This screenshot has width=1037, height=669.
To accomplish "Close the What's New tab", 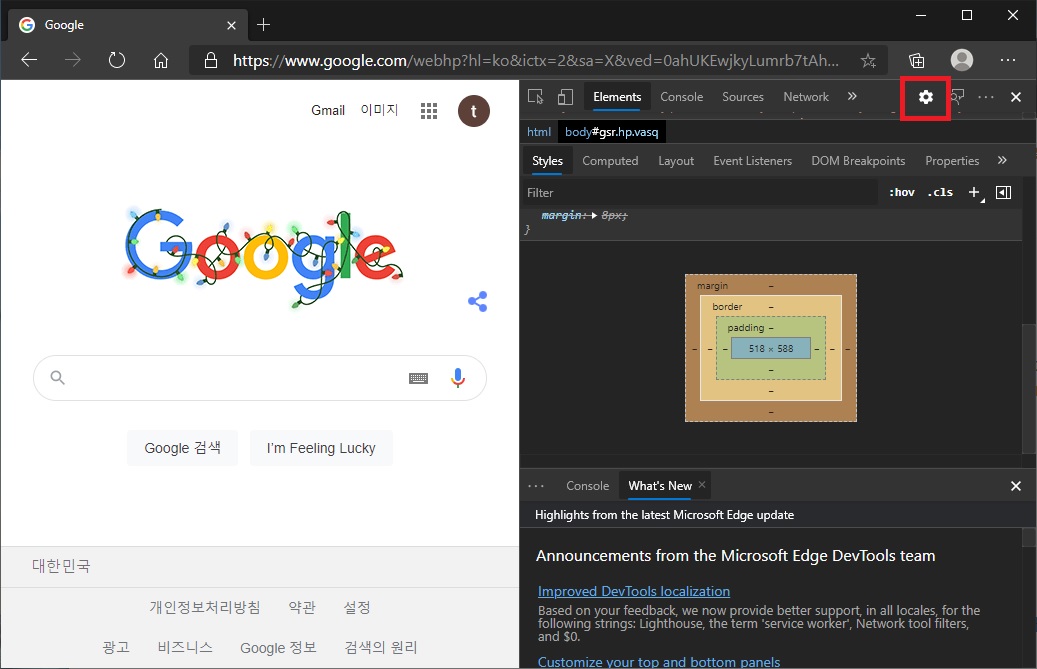I will (x=702, y=485).
